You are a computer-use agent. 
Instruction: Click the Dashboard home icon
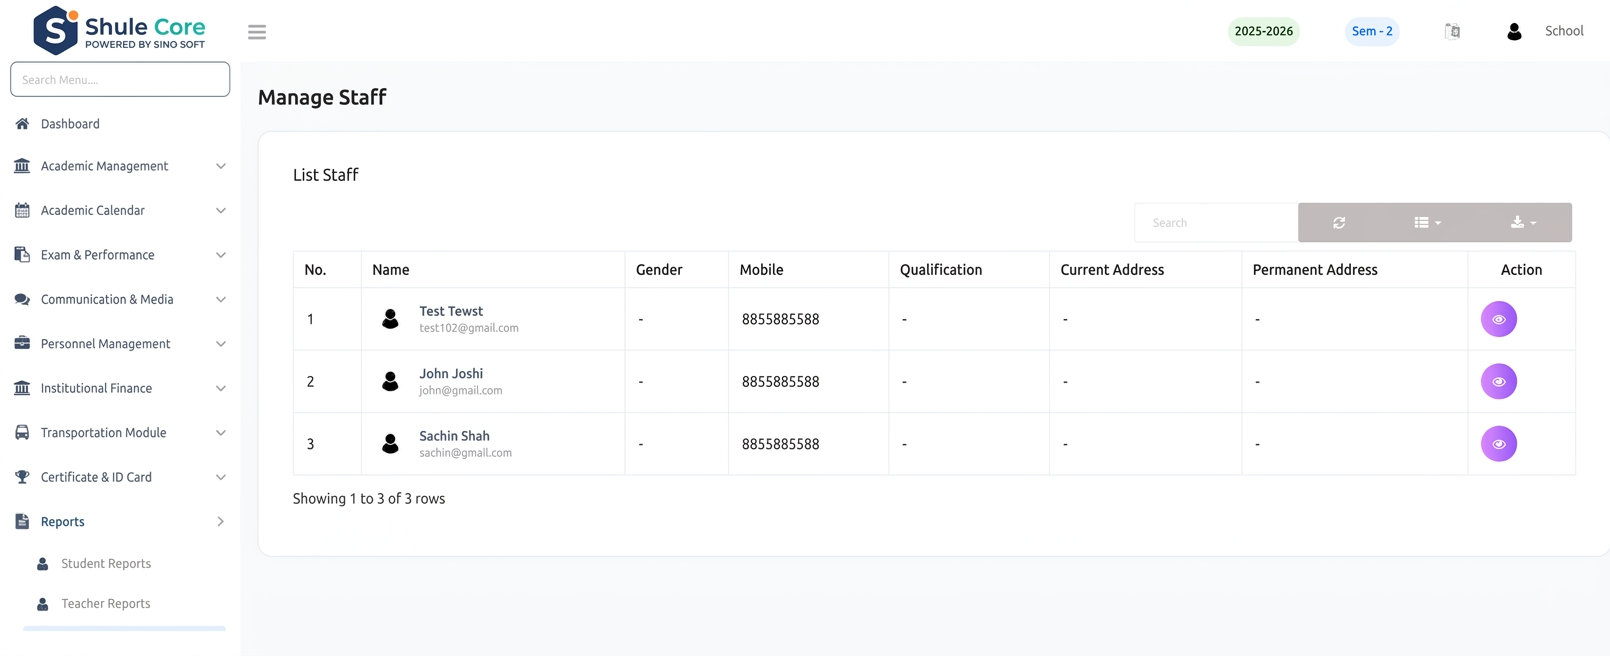(22, 124)
